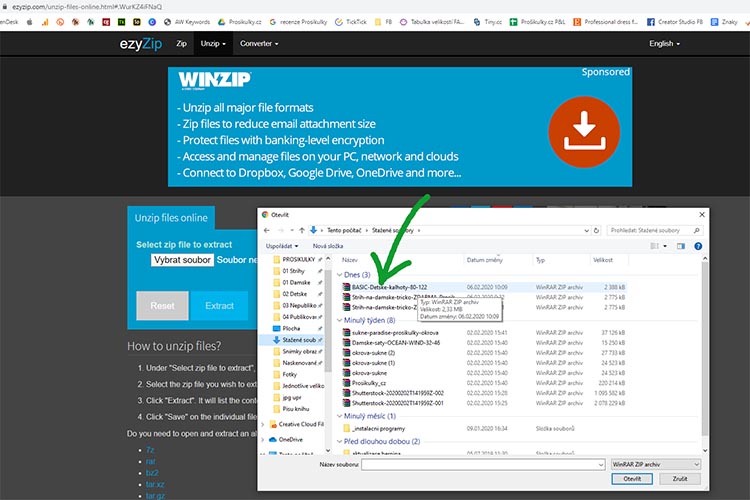Collapse the Před dlouhou dobou (2) group

[340, 441]
